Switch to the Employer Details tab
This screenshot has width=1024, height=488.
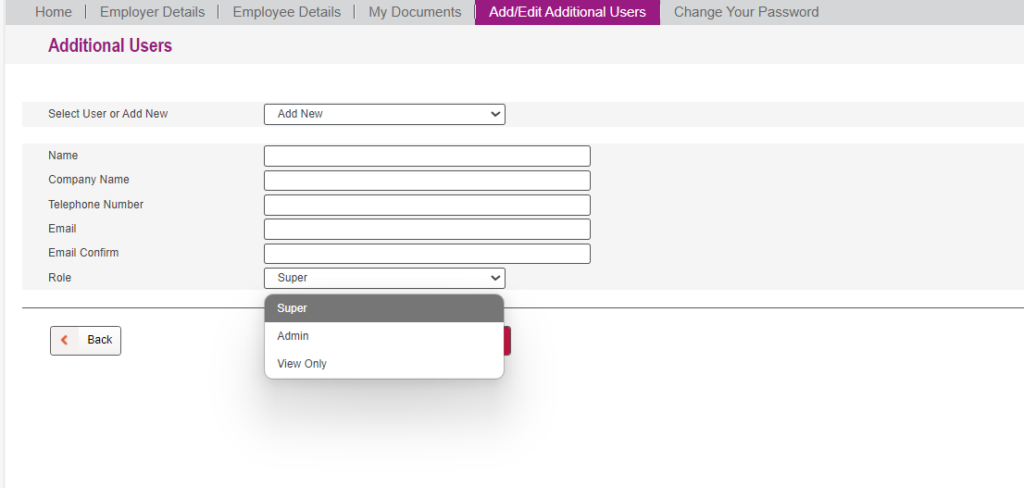point(152,12)
